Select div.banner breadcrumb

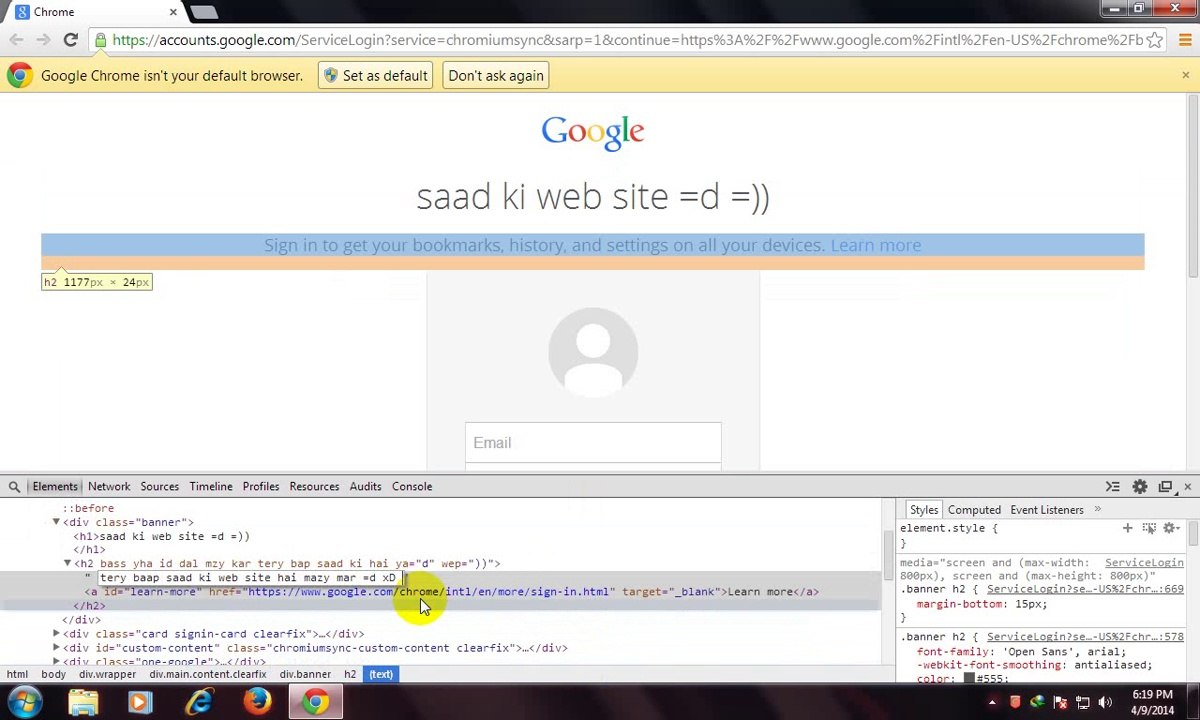click(305, 674)
